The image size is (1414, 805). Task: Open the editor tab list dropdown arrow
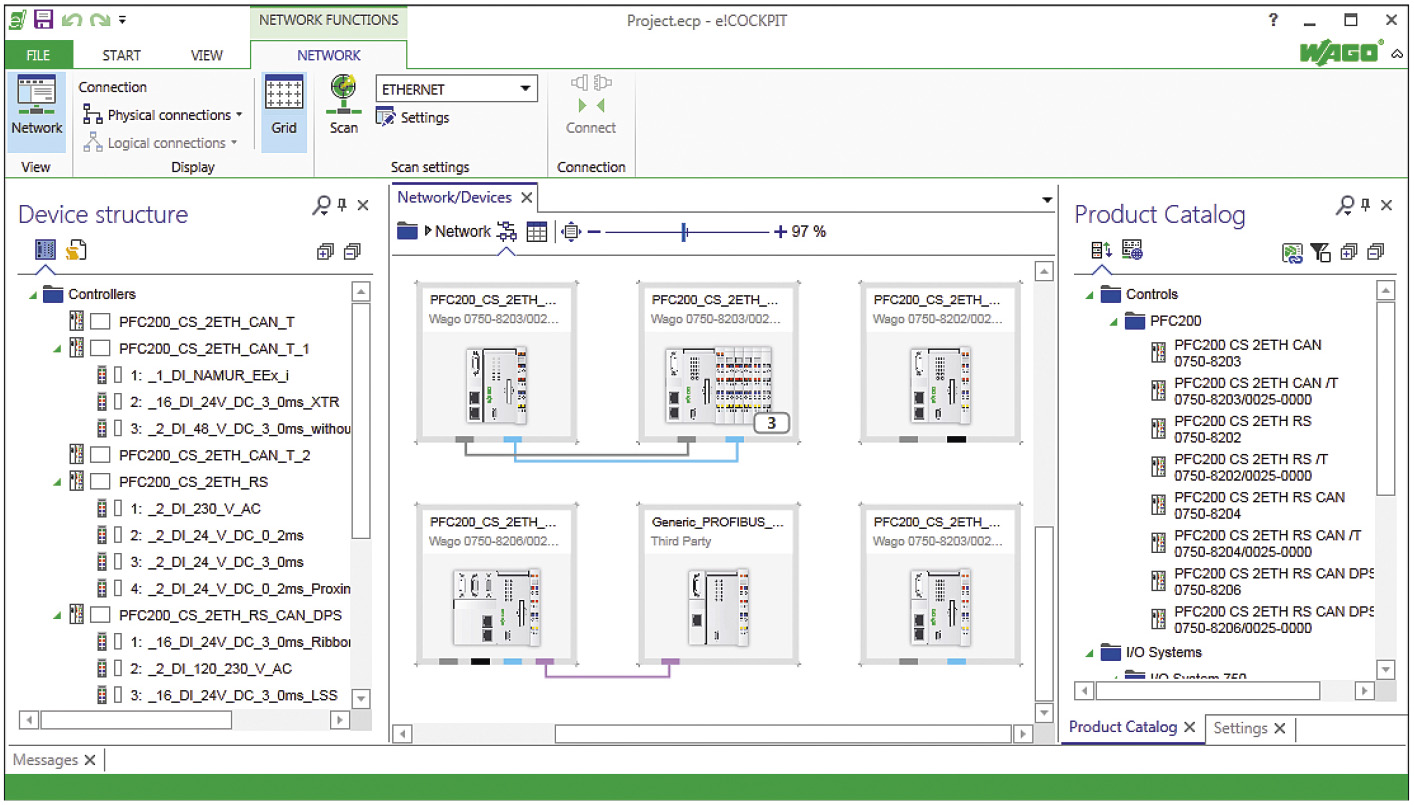[1047, 200]
